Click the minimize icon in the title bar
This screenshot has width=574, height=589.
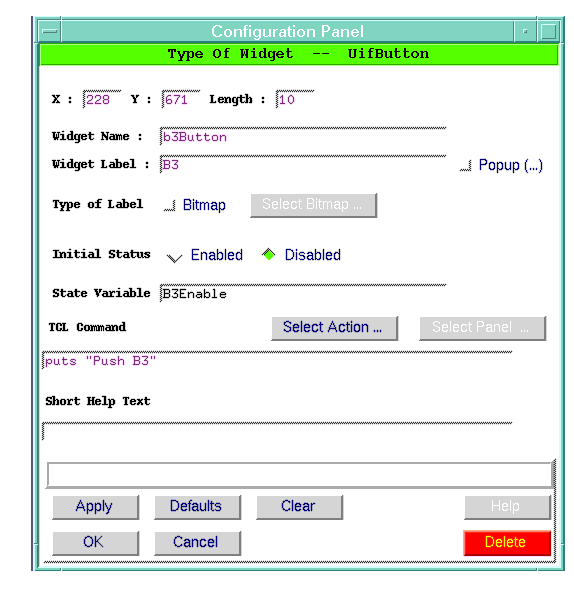[x=525, y=31]
